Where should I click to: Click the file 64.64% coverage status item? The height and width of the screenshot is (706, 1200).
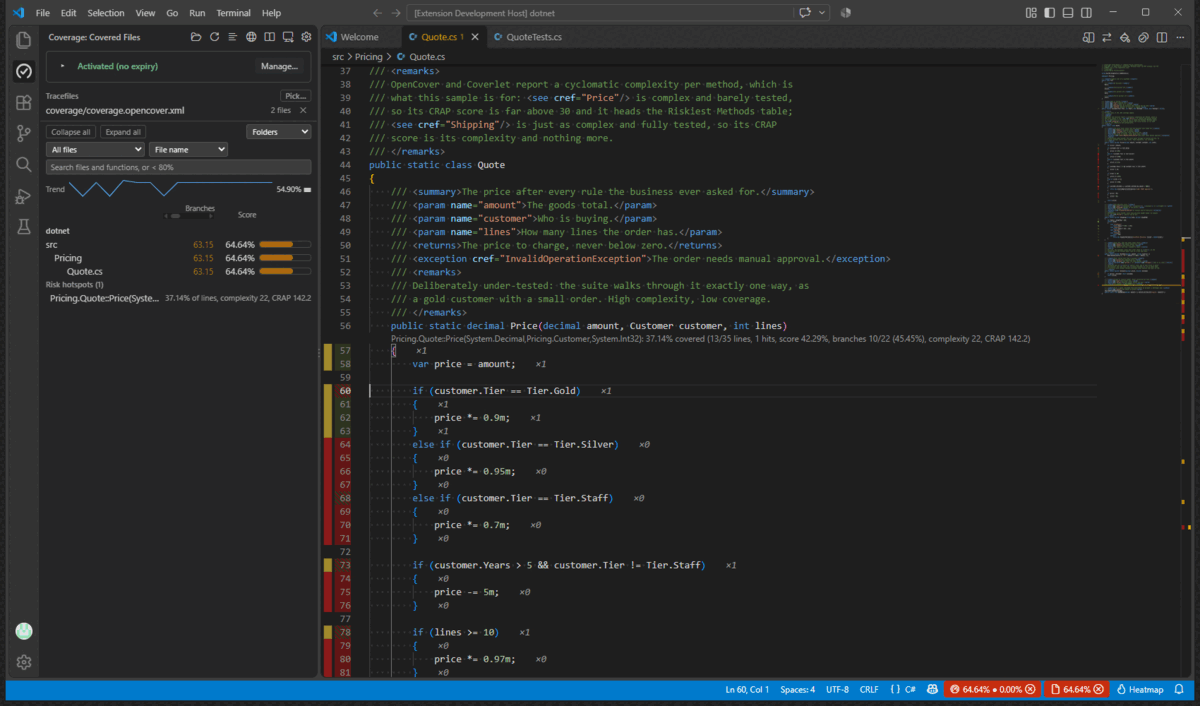coord(1076,690)
